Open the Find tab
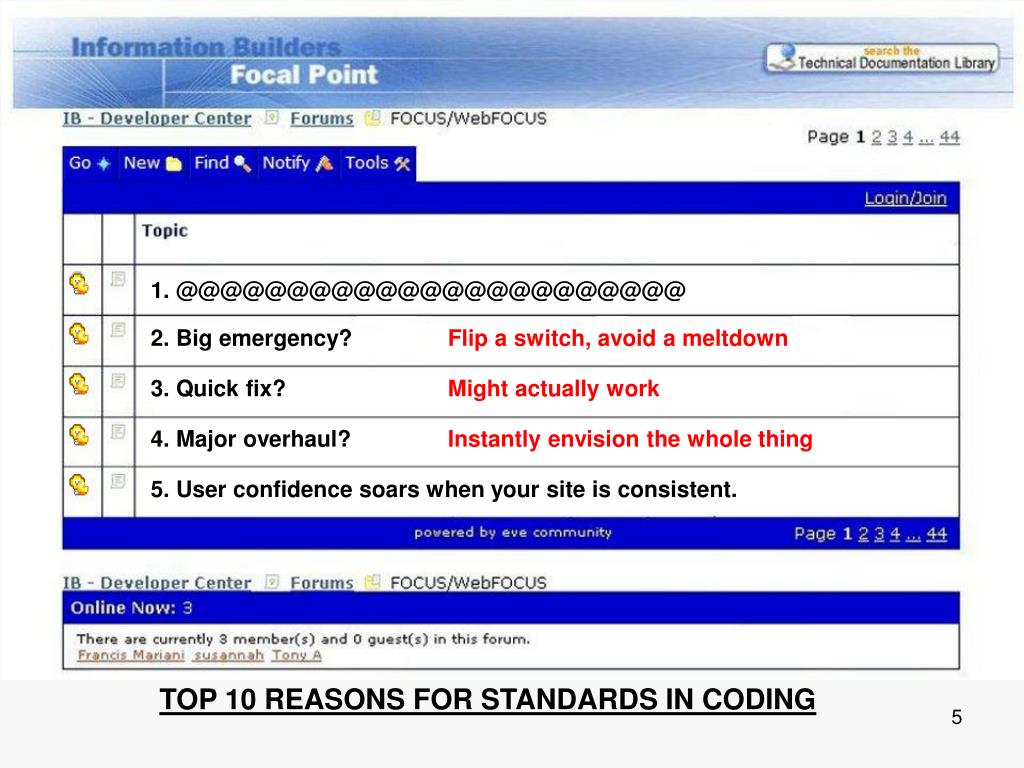This screenshot has width=1024, height=768. pos(223,163)
